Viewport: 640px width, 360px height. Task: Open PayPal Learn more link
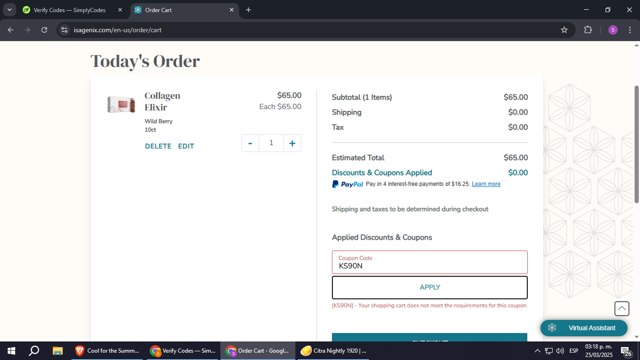(486, 184)
